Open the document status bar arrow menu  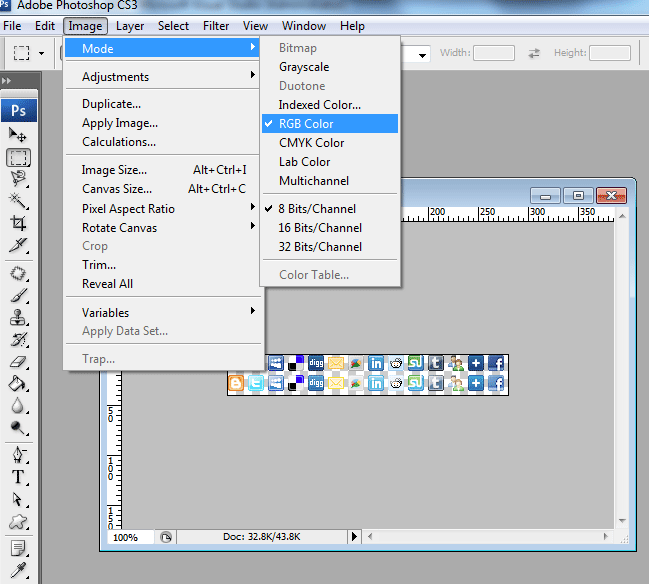tap(354, 537)
